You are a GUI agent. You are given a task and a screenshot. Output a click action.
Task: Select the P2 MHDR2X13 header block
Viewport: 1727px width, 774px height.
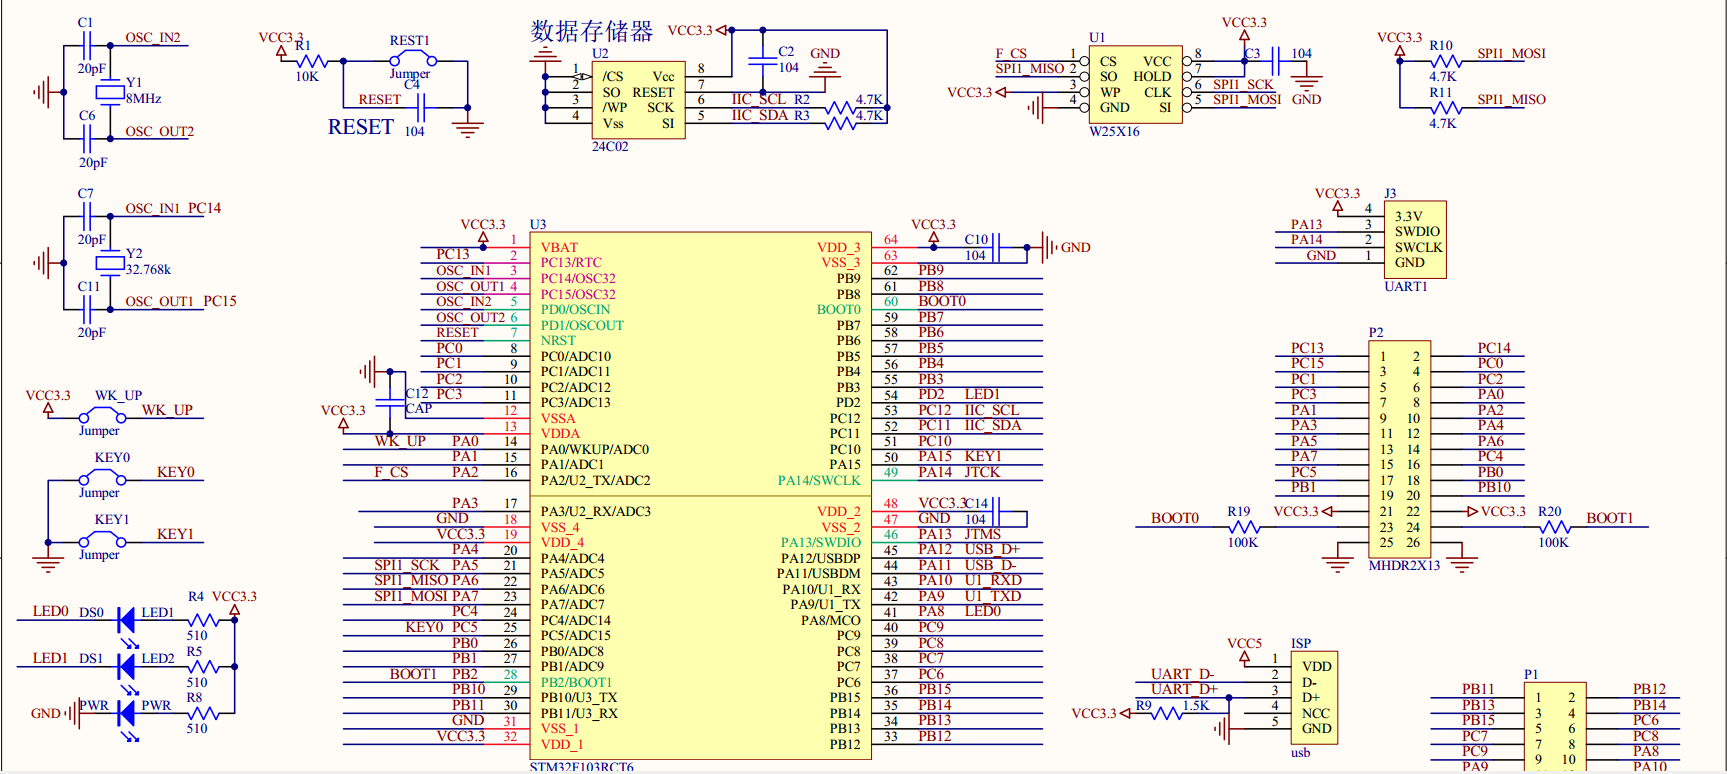[x=1399, y=449]
